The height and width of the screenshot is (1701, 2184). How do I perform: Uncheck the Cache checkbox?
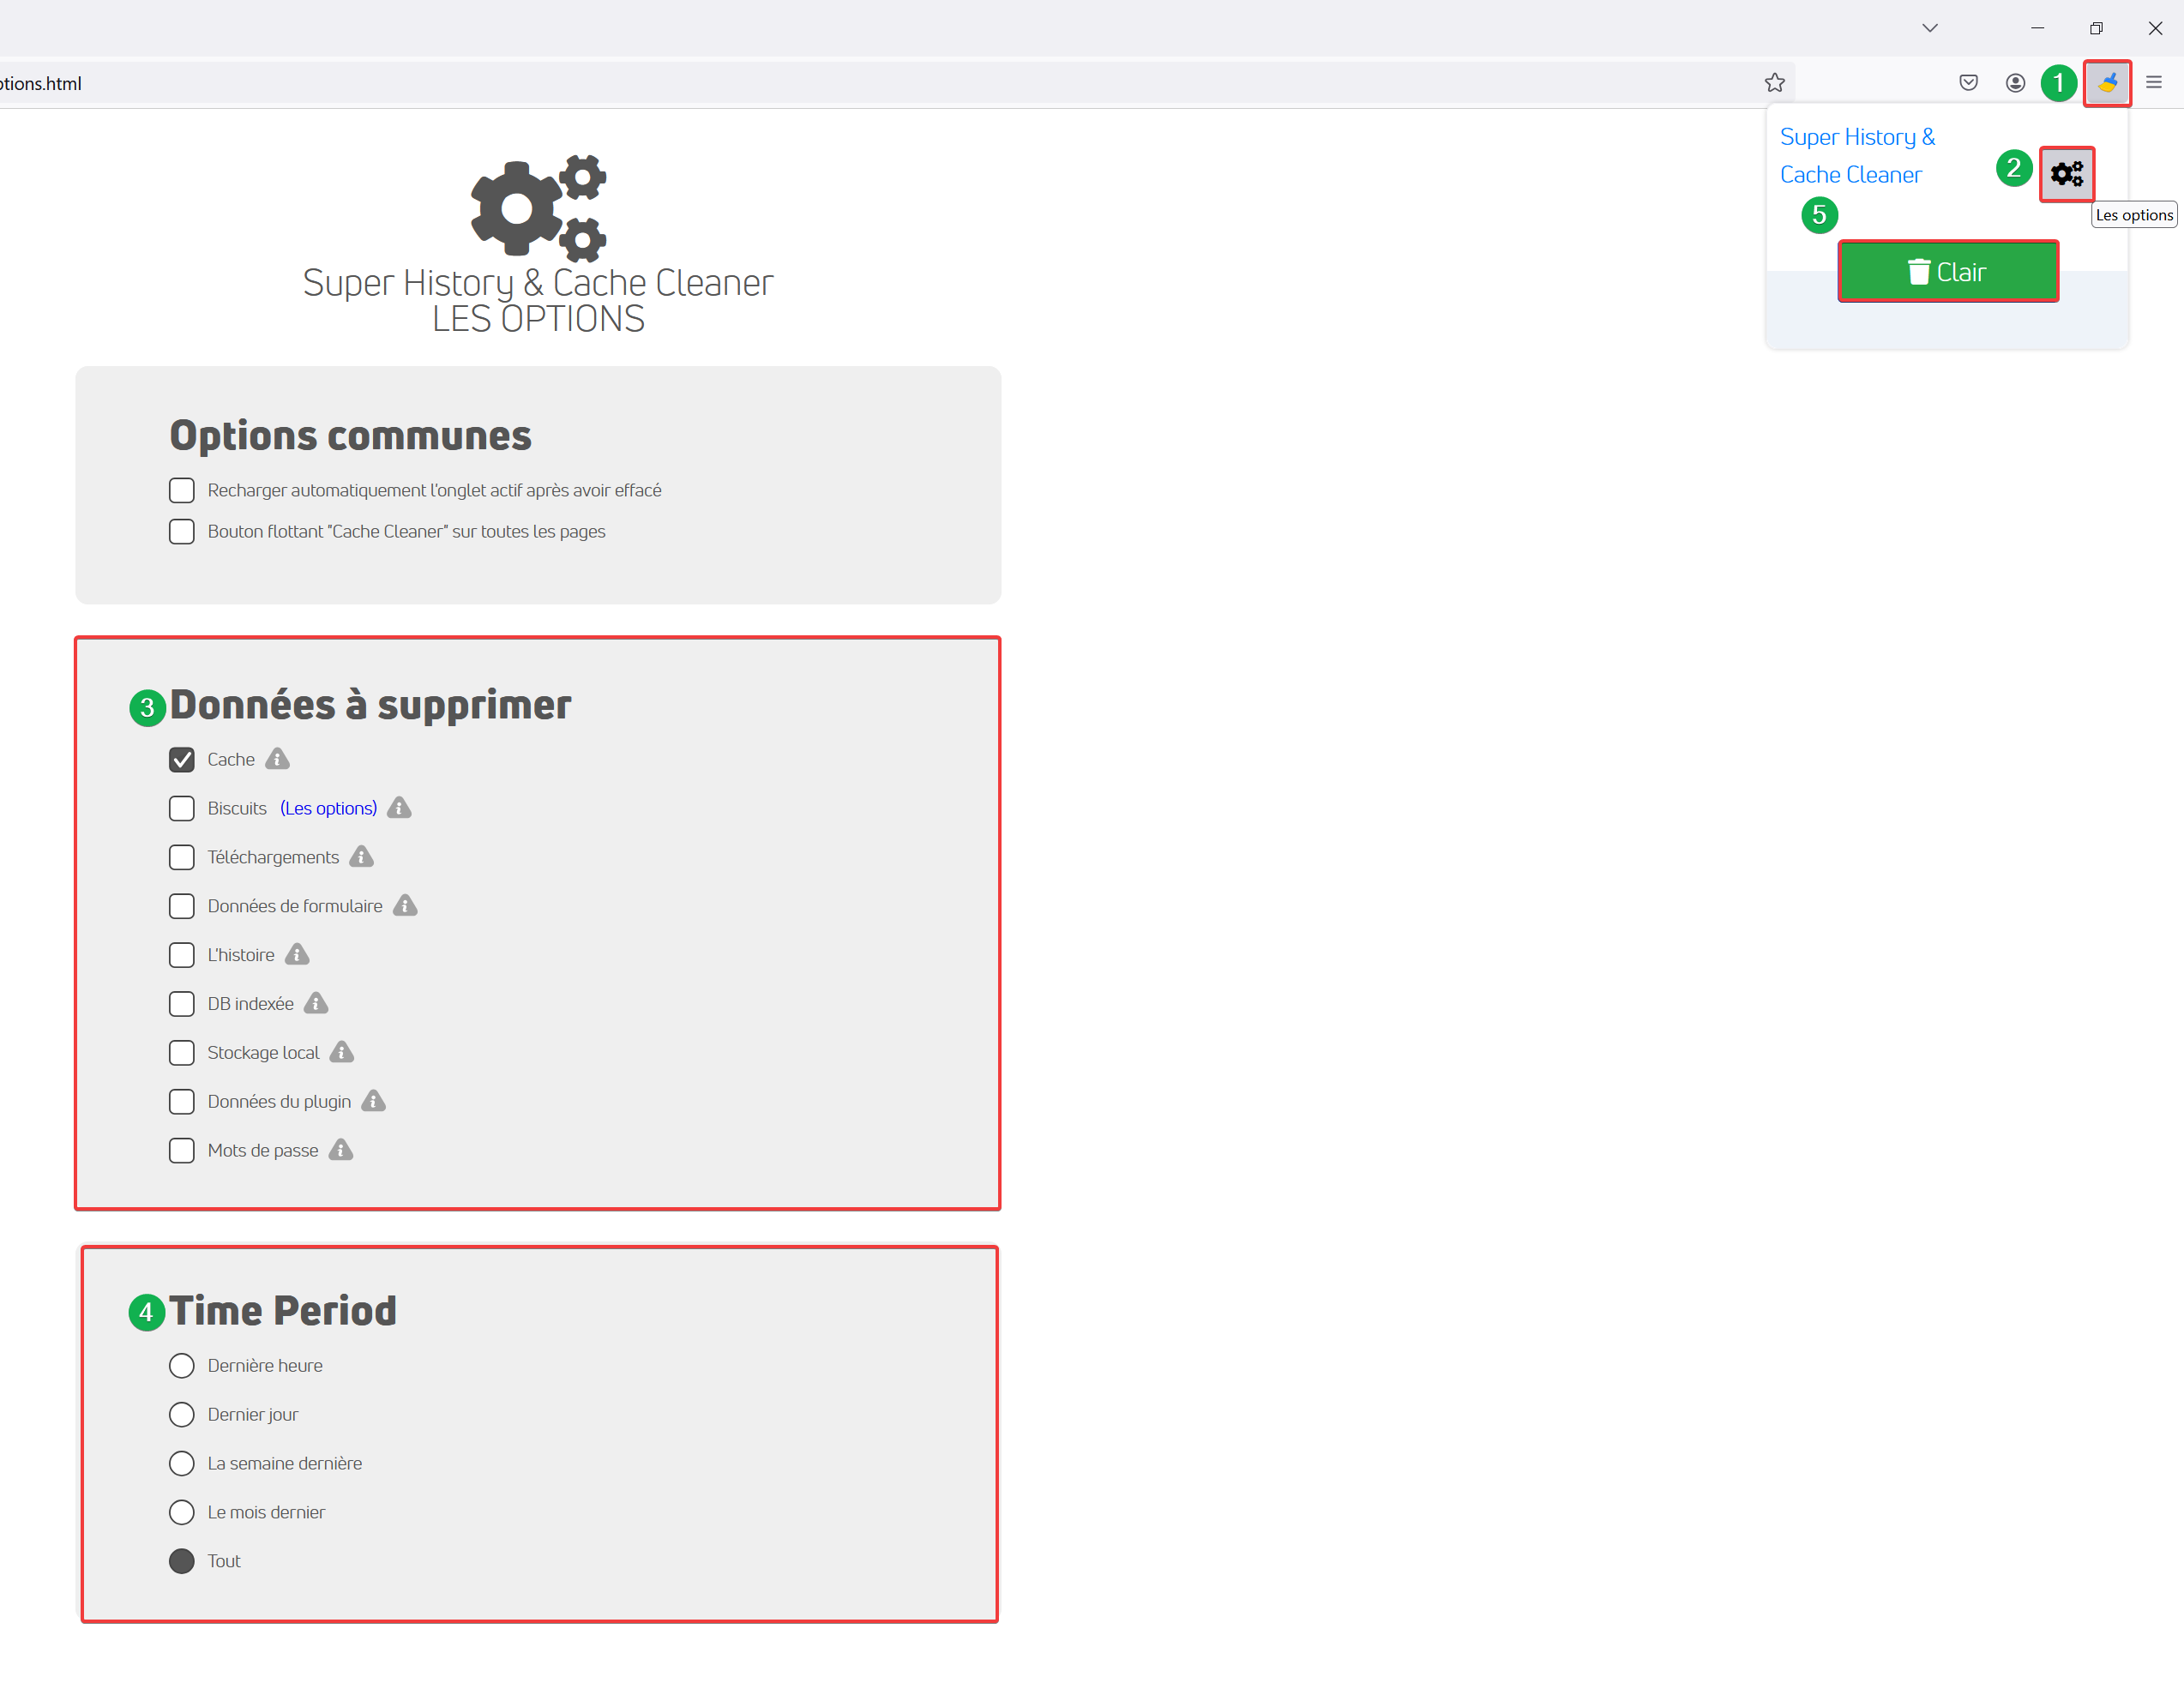point(181,760)
